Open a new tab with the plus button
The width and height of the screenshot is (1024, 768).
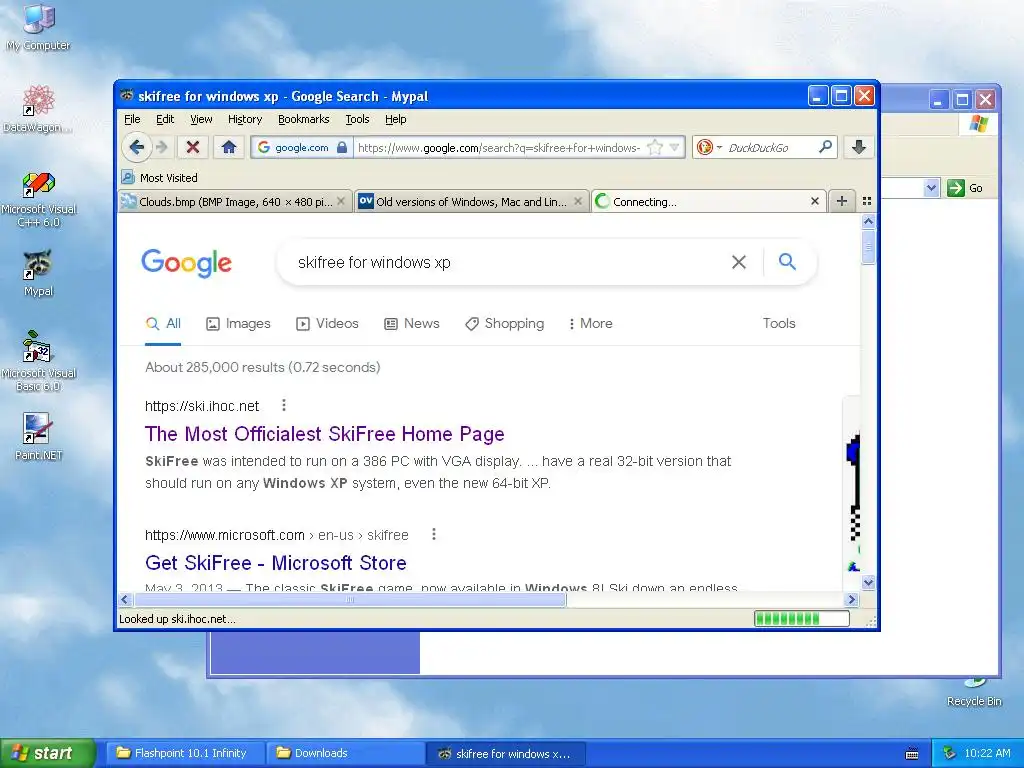click(842, 201)
